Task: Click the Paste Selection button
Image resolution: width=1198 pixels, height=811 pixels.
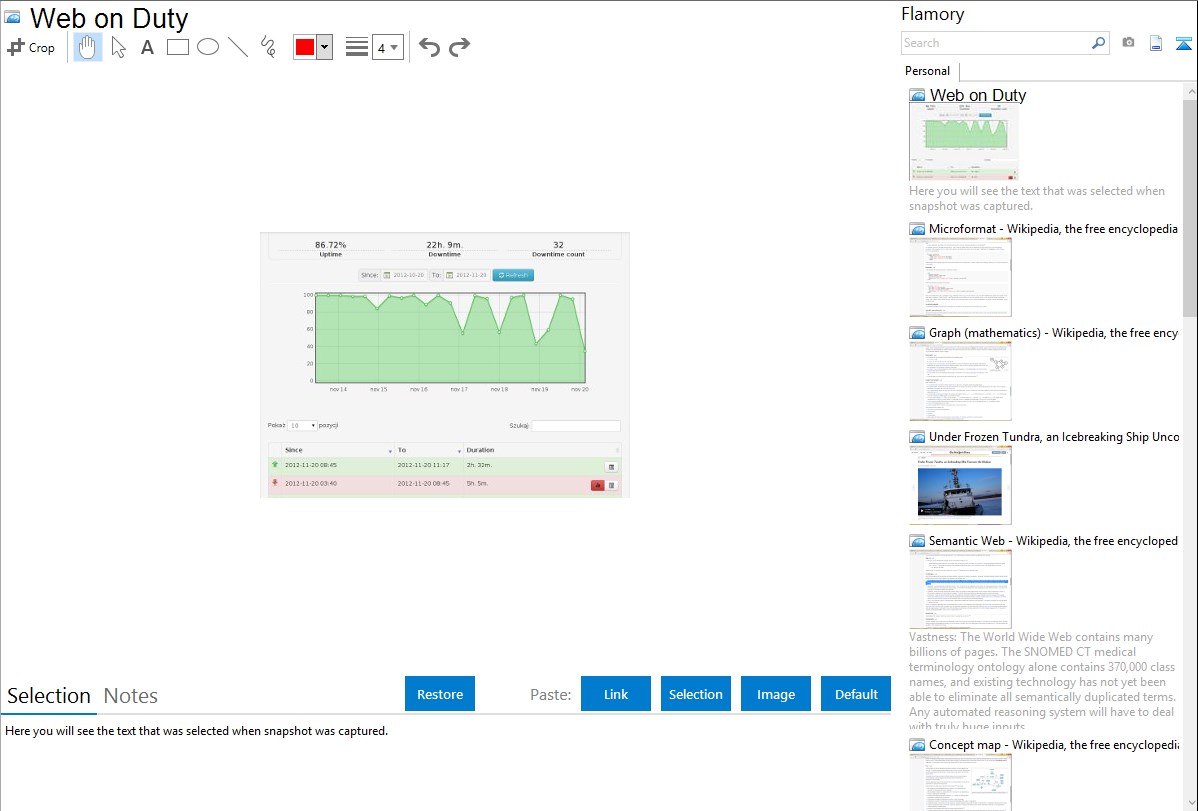Action: coord(695,694)
